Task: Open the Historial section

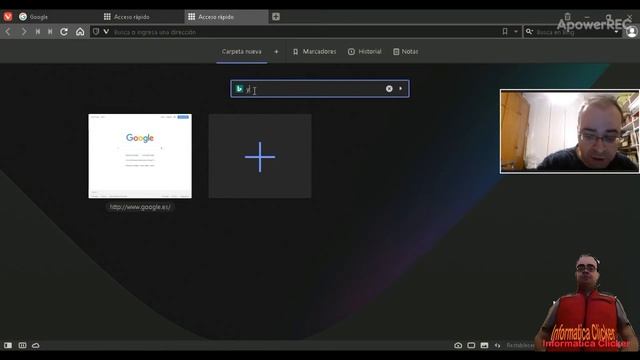Action: [364, 51]
